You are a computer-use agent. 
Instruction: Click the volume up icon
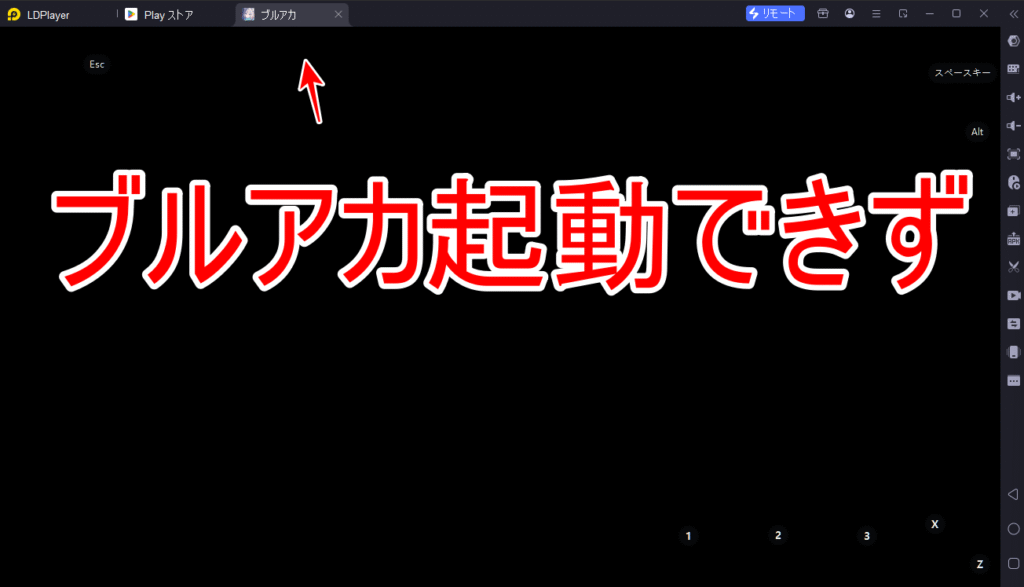pos(1014,97)
